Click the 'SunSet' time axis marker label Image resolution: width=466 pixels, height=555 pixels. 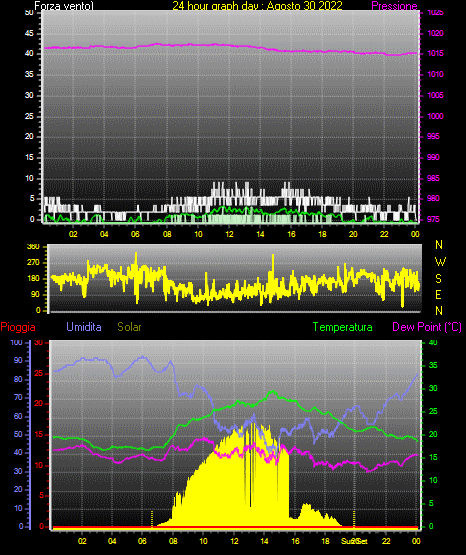point(354,541)
